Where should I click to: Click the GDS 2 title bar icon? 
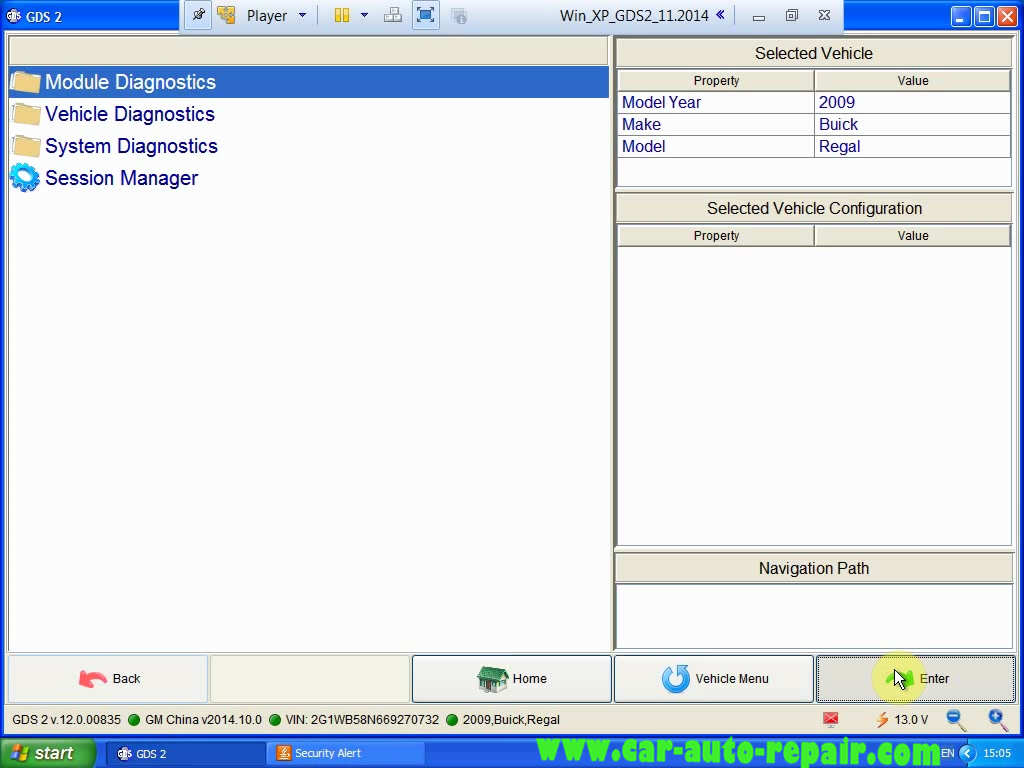pyautogui.click(x=13, y=16)
